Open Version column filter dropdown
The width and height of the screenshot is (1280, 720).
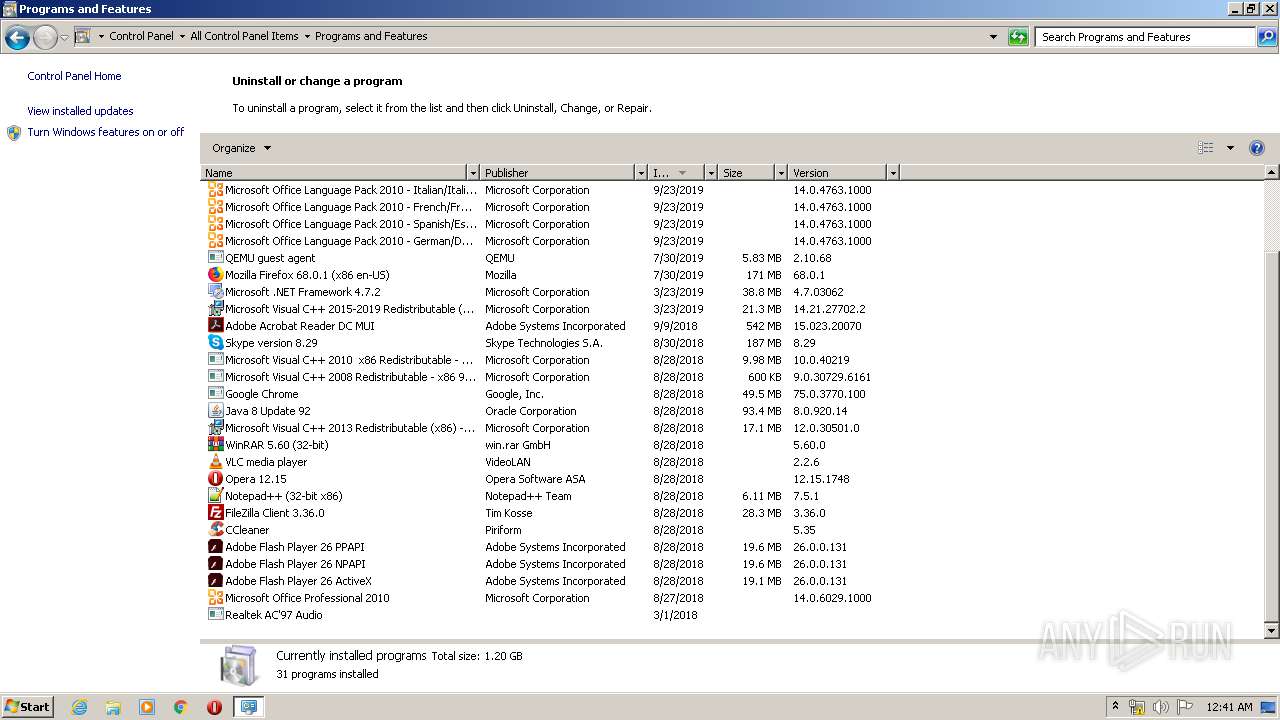click(x=893, y=173)
